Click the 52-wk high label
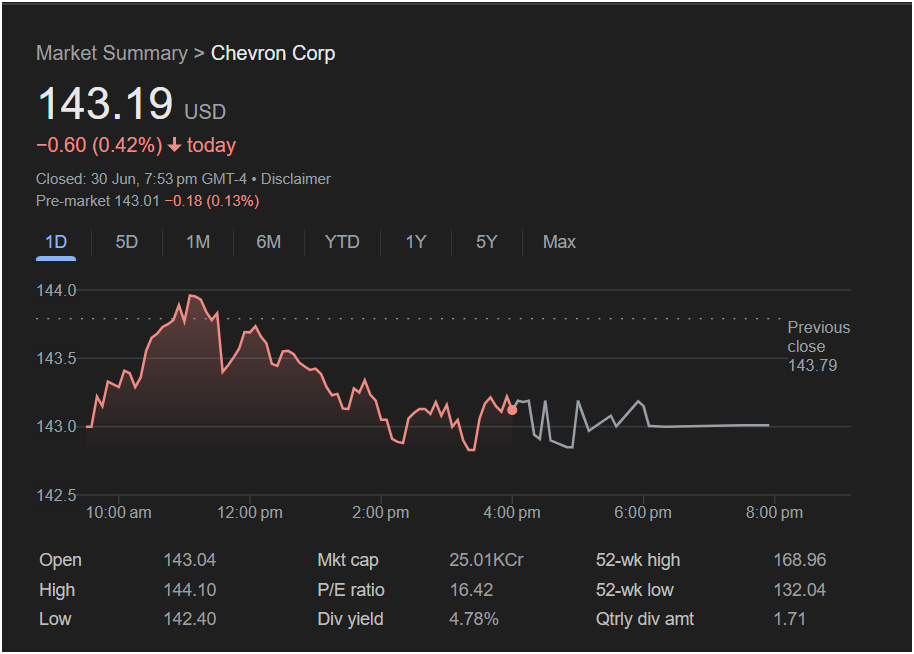This screenshot has width=914, height=654. pos(638,560)
